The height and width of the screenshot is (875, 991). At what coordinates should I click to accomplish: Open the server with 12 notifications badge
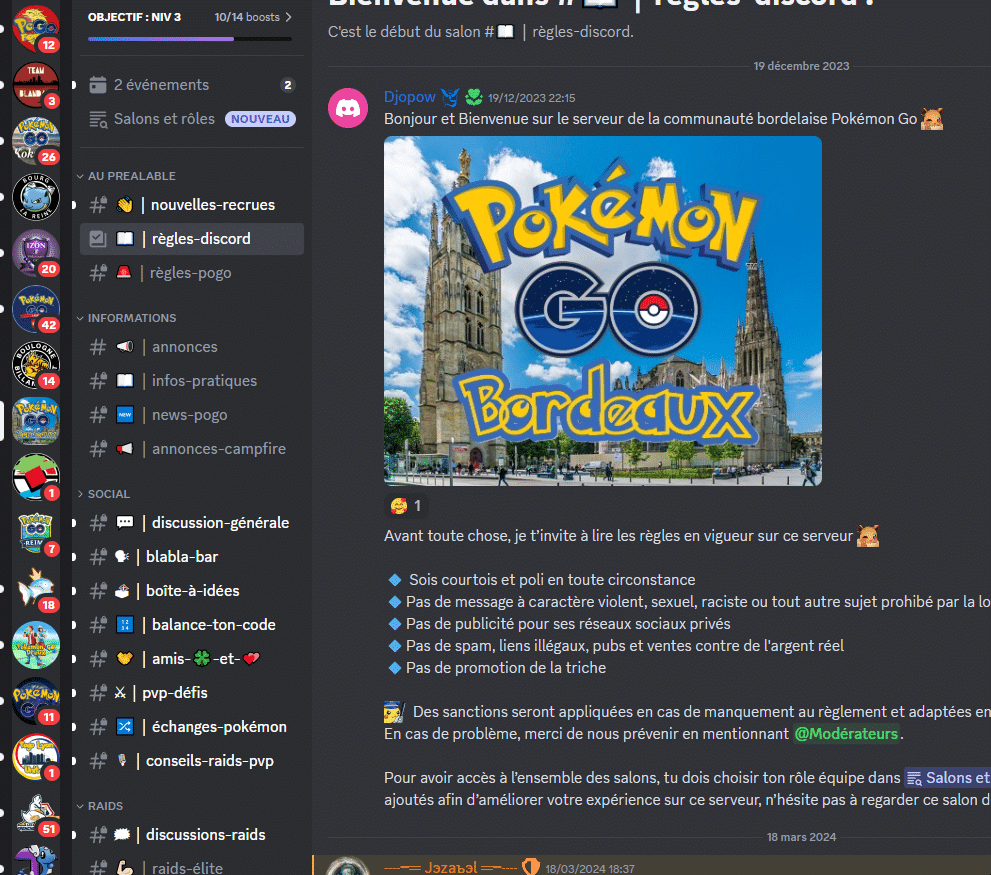pyautogui.click(x=36, y=29)
